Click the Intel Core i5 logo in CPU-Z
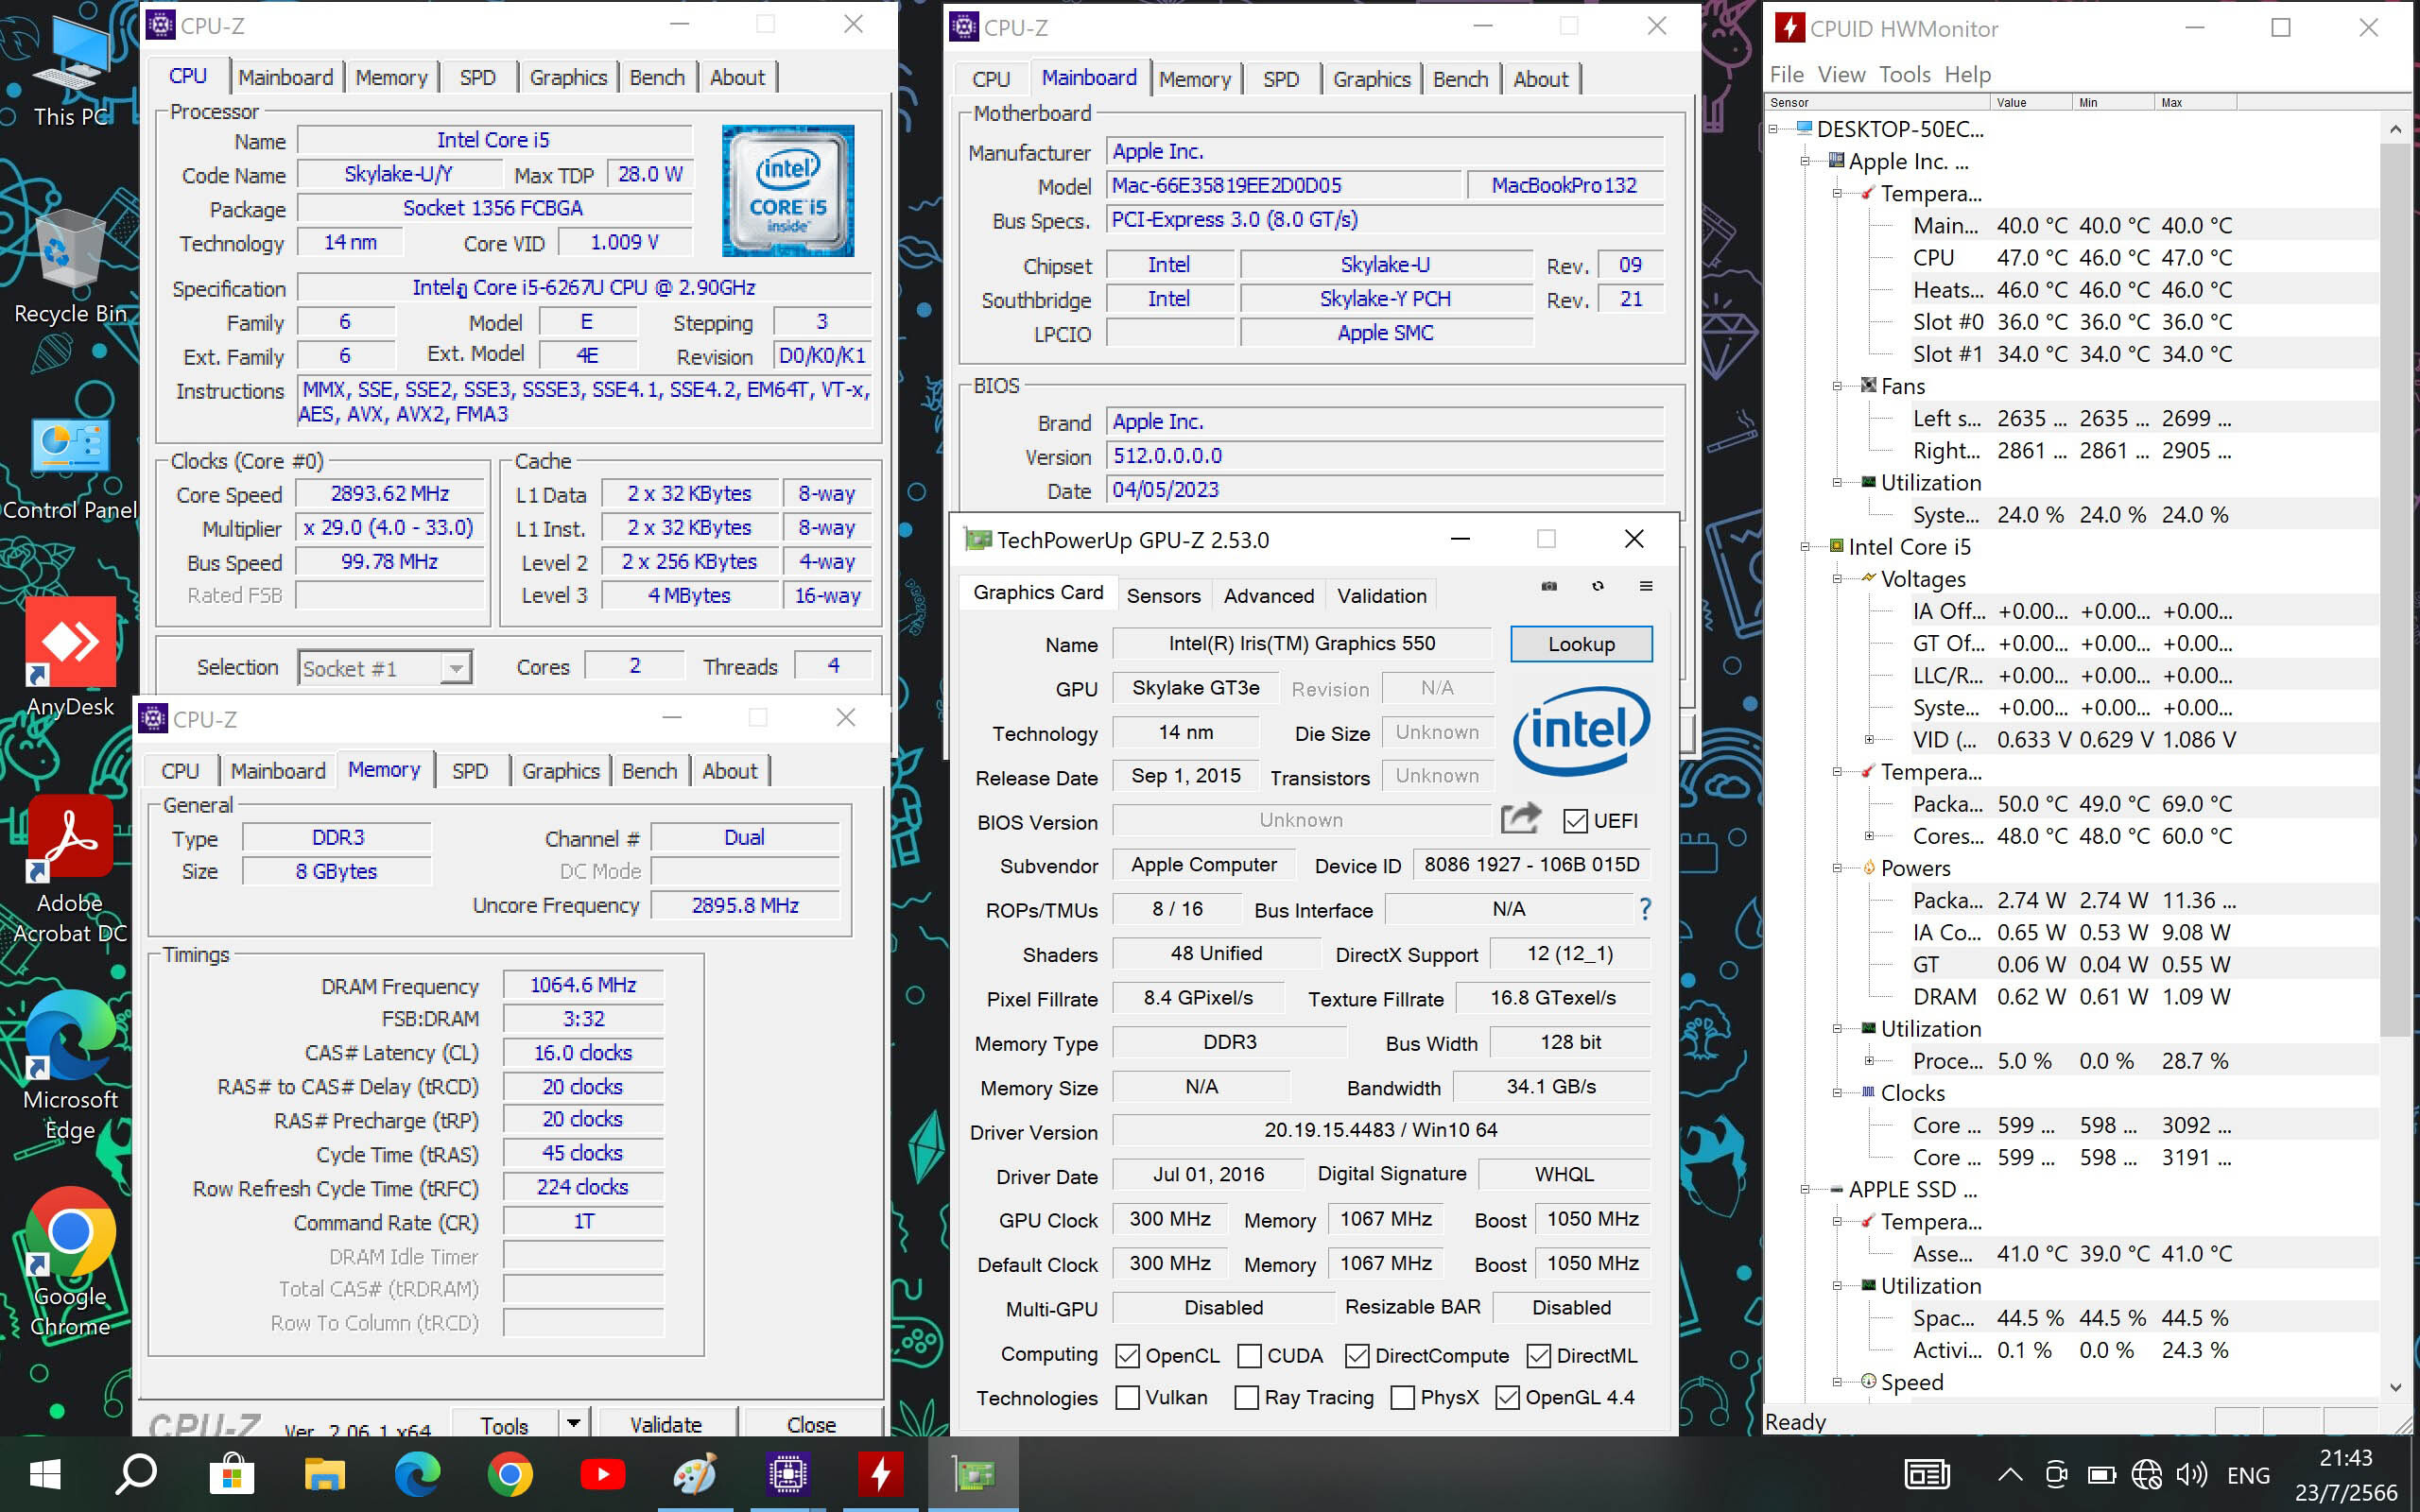Viewport: 2420px width, 1512px height. point(788,190)
